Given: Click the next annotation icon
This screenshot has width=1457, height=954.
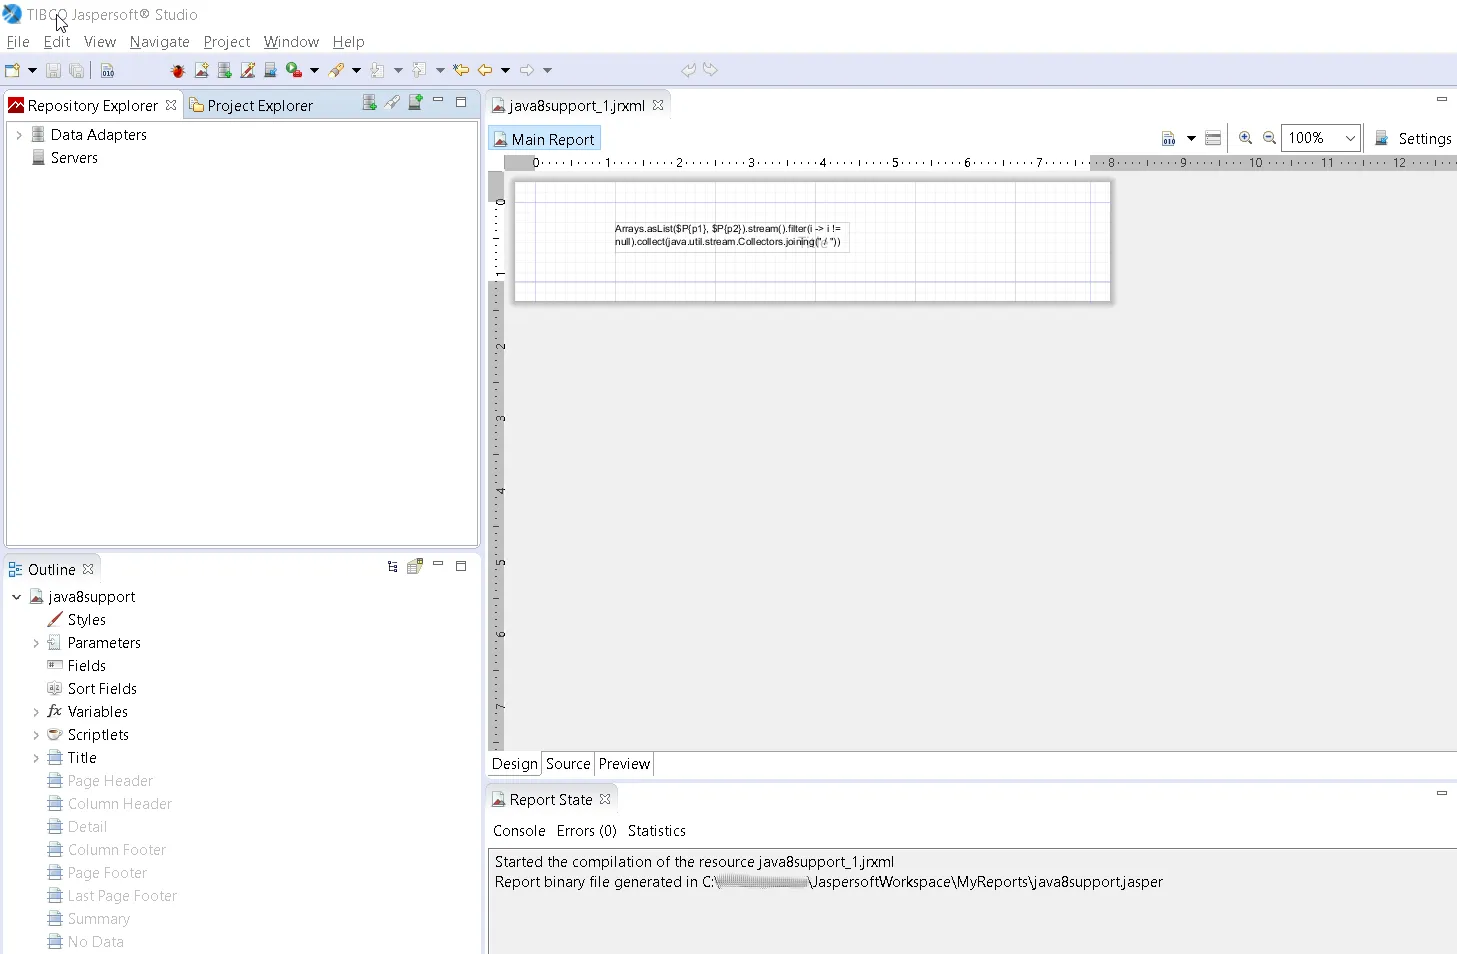Looking at the screenshot, I should pyautogui.click(x=377, y=70).
